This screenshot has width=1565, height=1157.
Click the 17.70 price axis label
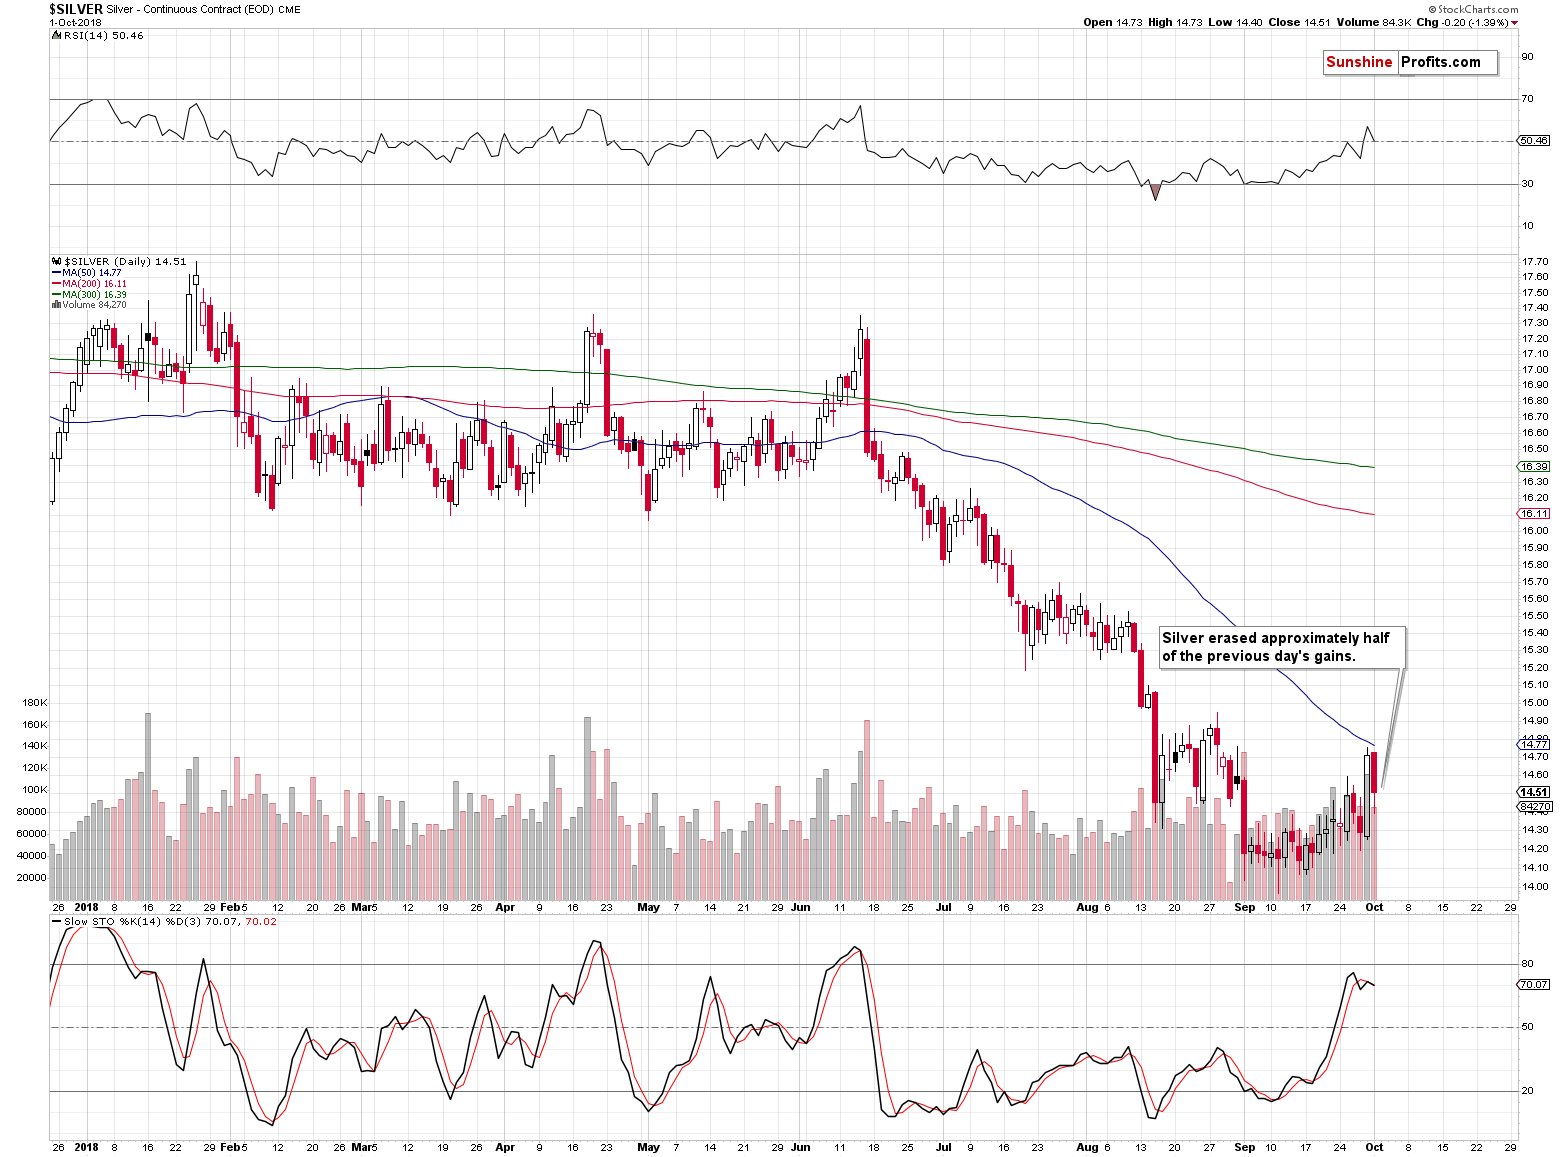[1535, 262]
